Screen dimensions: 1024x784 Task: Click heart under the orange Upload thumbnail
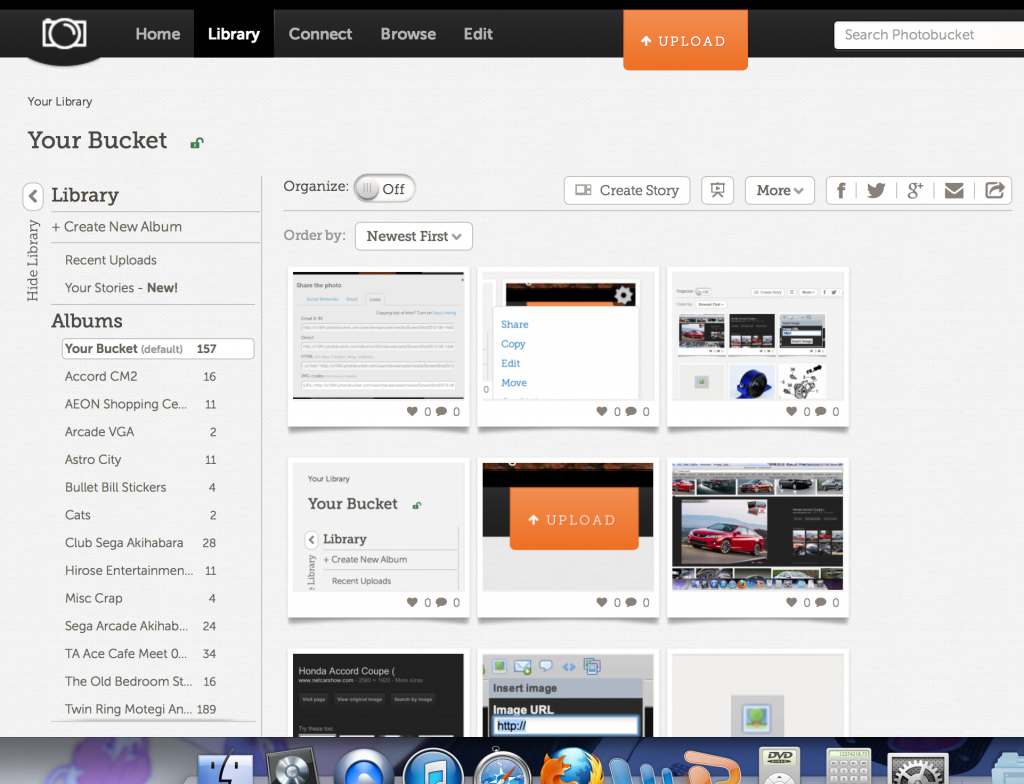(602, 602)
